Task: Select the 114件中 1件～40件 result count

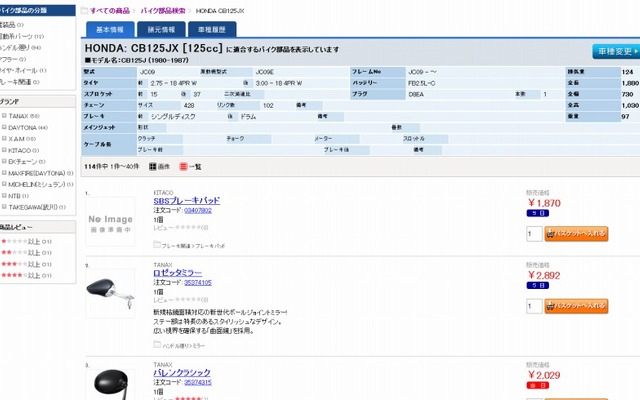Action: [111, 167]
